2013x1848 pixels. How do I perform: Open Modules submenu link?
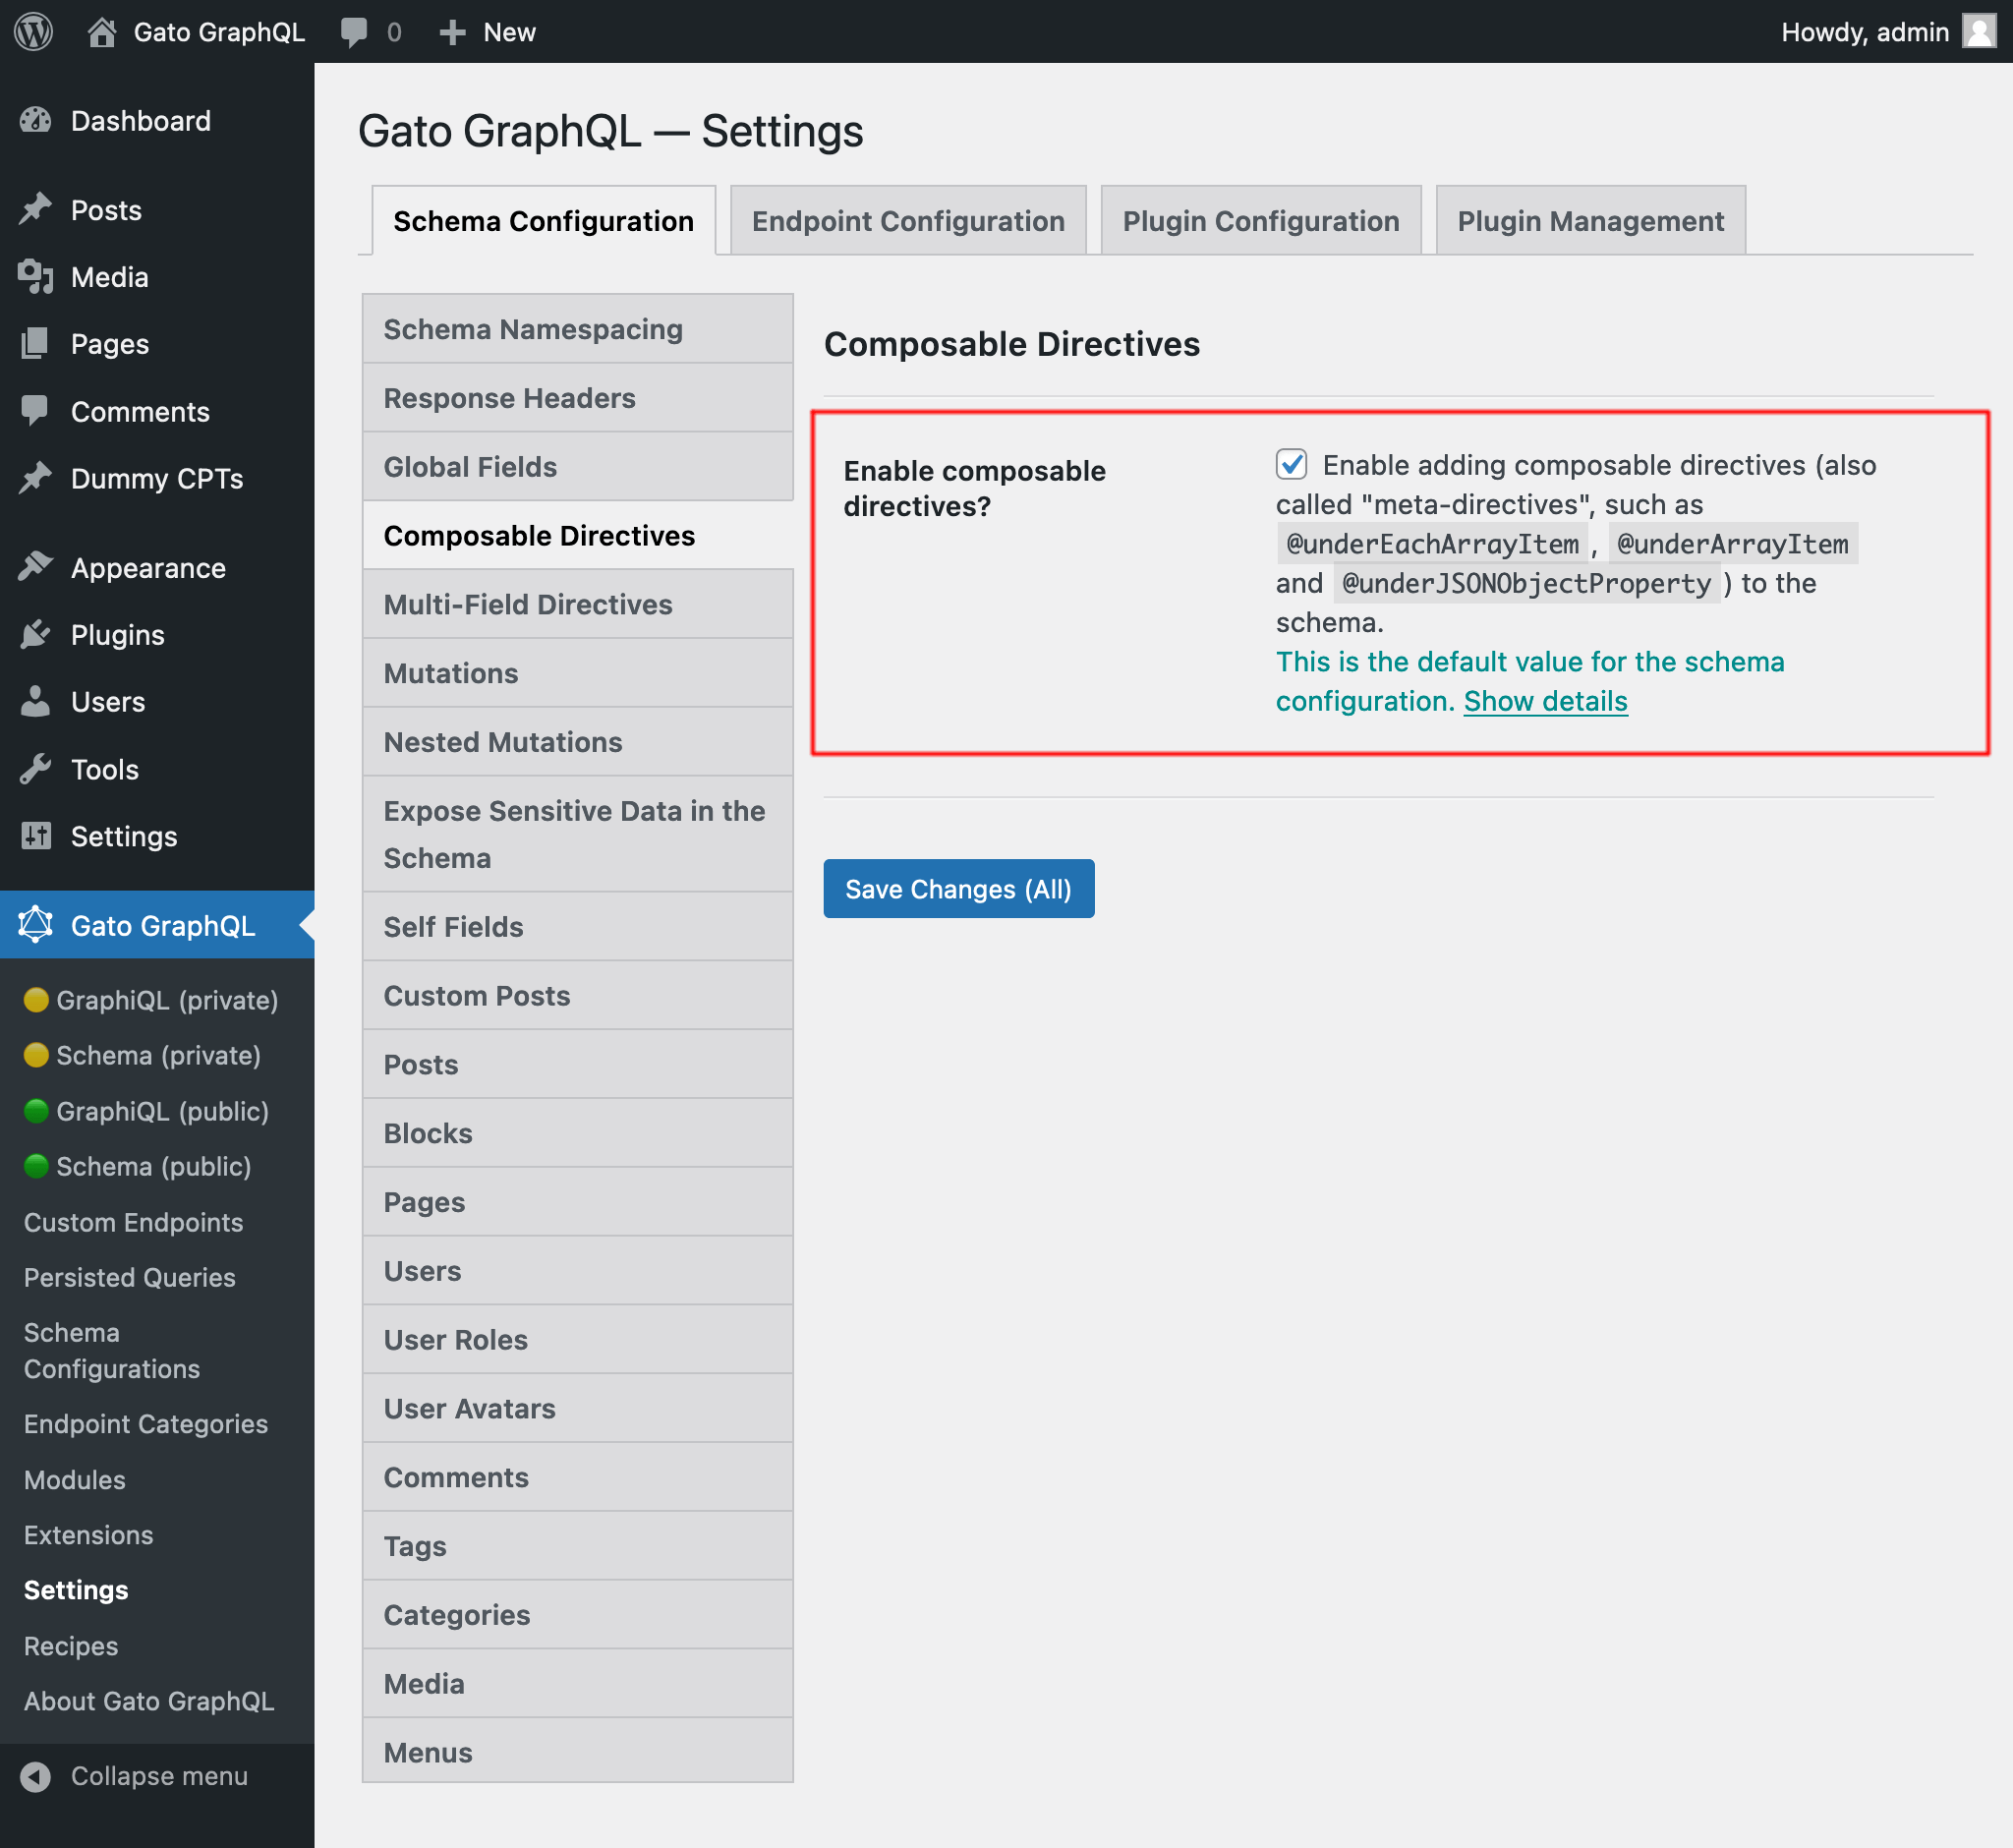click(x=74, y=1480)
